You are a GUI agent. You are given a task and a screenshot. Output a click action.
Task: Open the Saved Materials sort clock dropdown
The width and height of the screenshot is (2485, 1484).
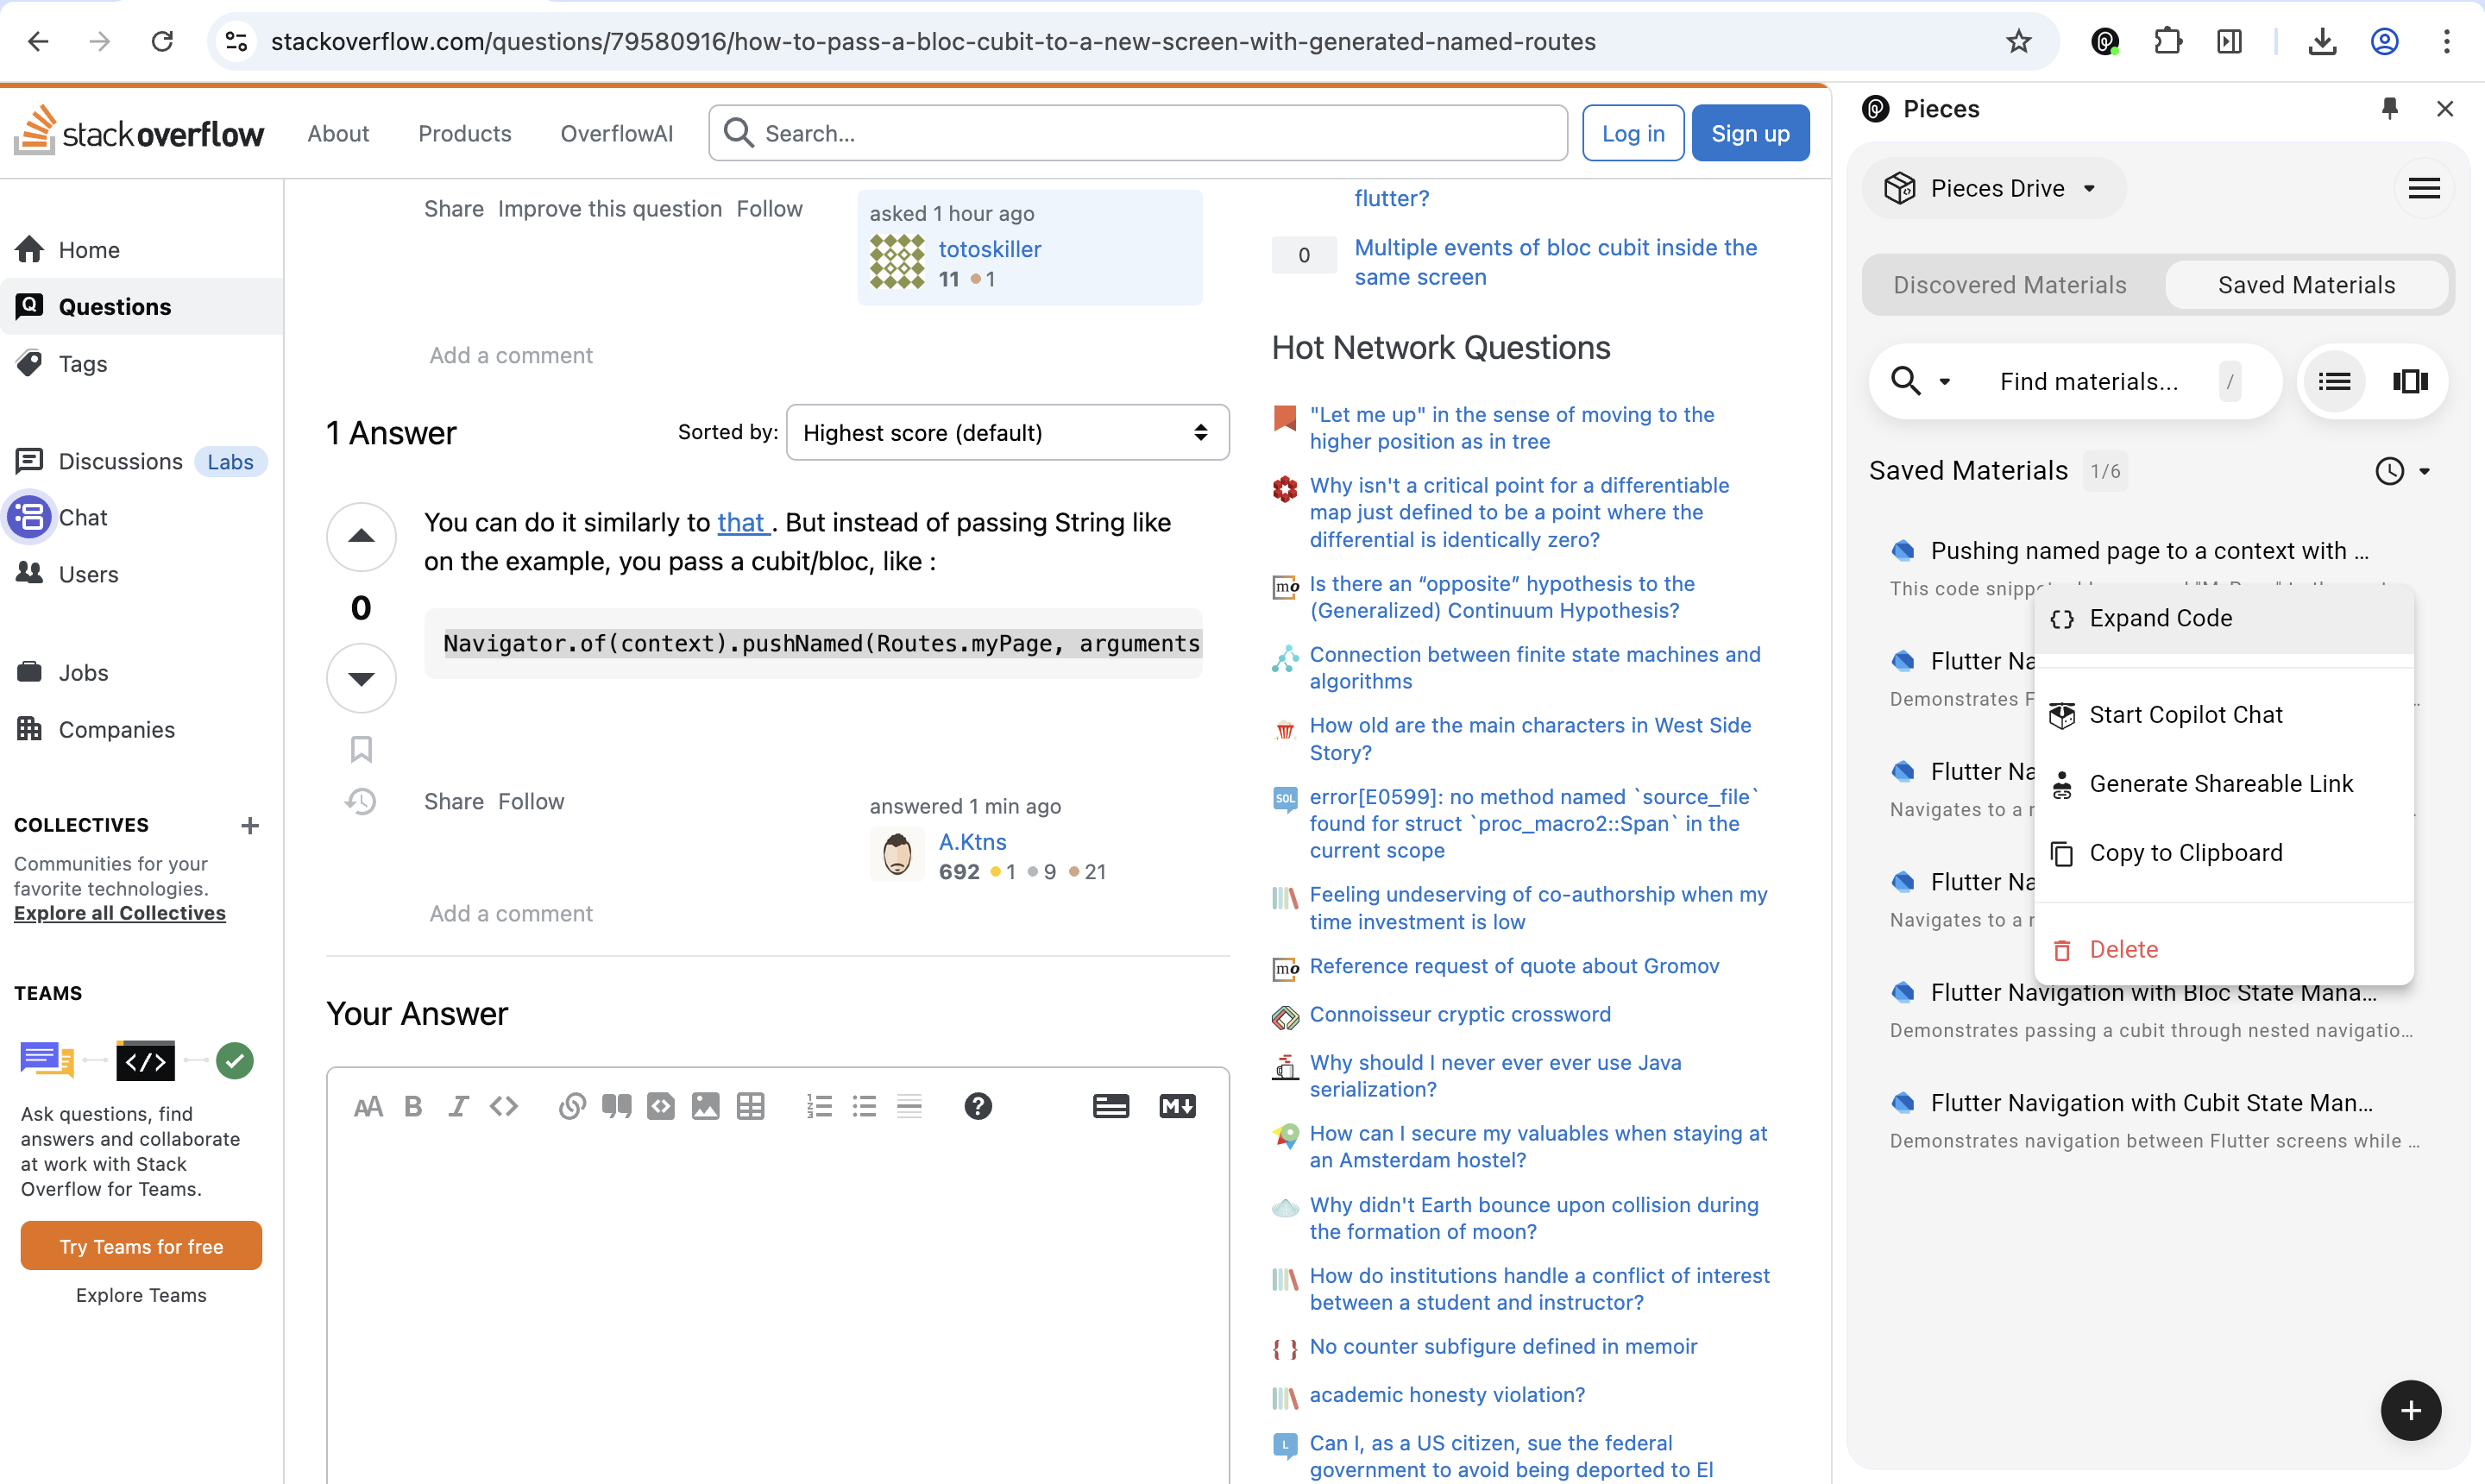(x=2402, y=470)
